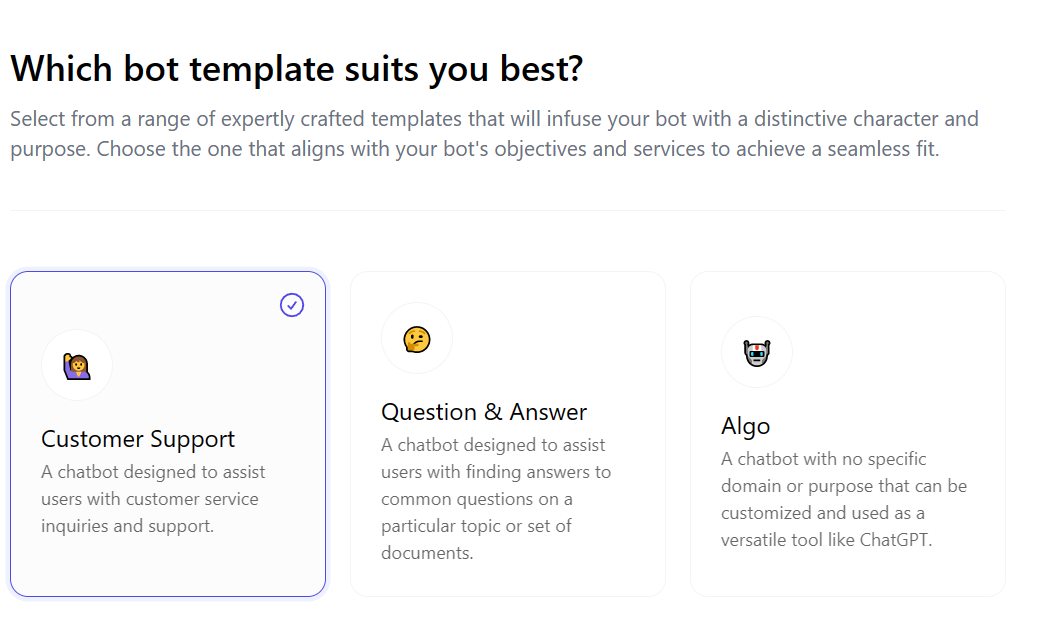Click "inquiries and support." in Customer Support card

[127, 526]
